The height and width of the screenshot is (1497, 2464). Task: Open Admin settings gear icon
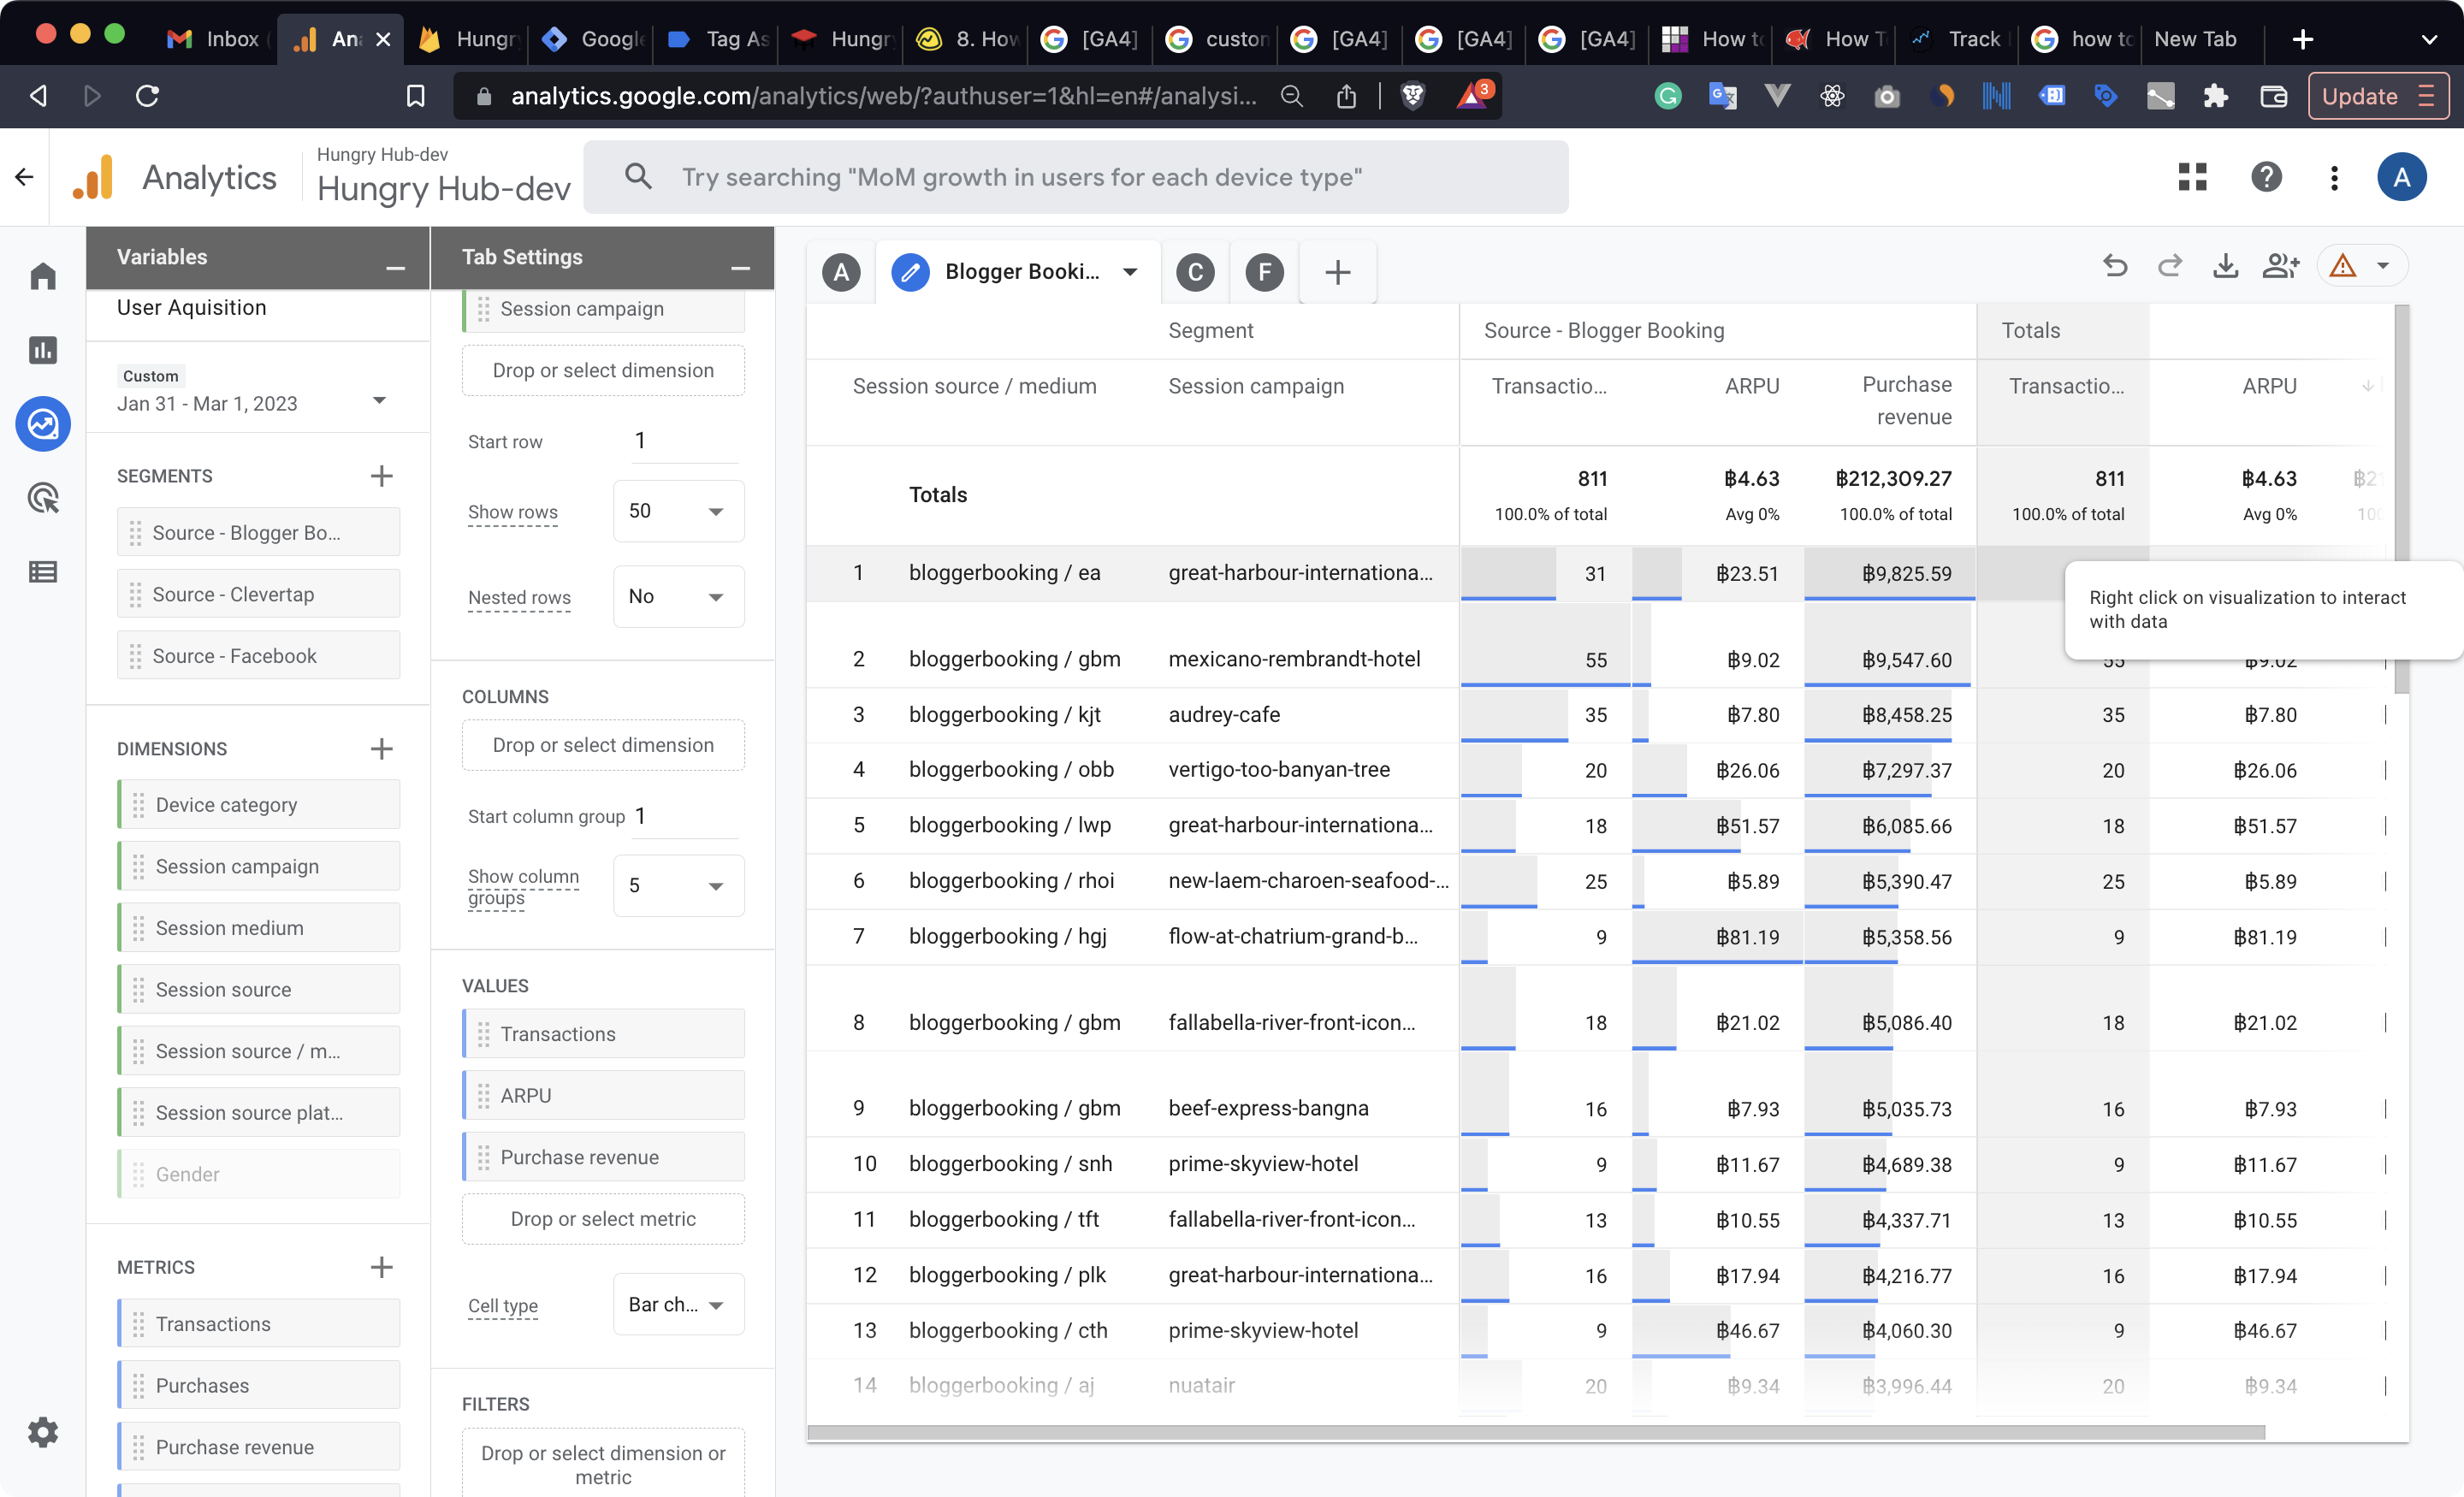pyautogui.click(x=43, y=1432)
